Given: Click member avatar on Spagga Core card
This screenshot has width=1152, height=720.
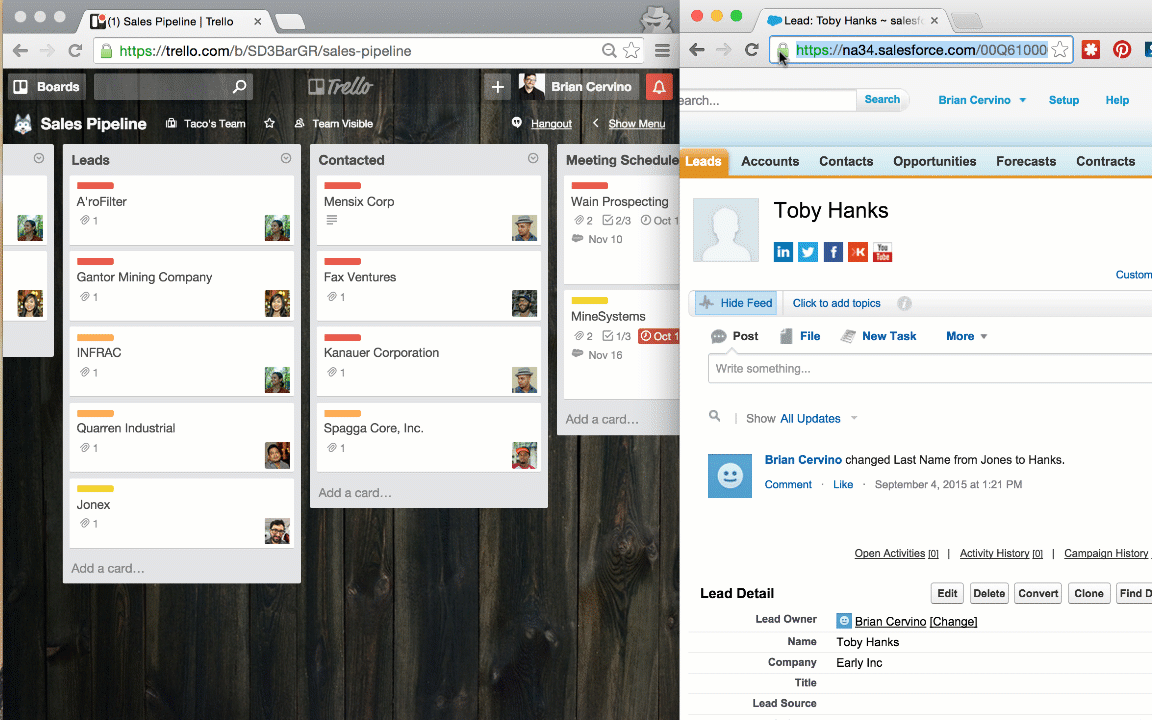Looking at the screenshot, I should click(x=524, y=456).
